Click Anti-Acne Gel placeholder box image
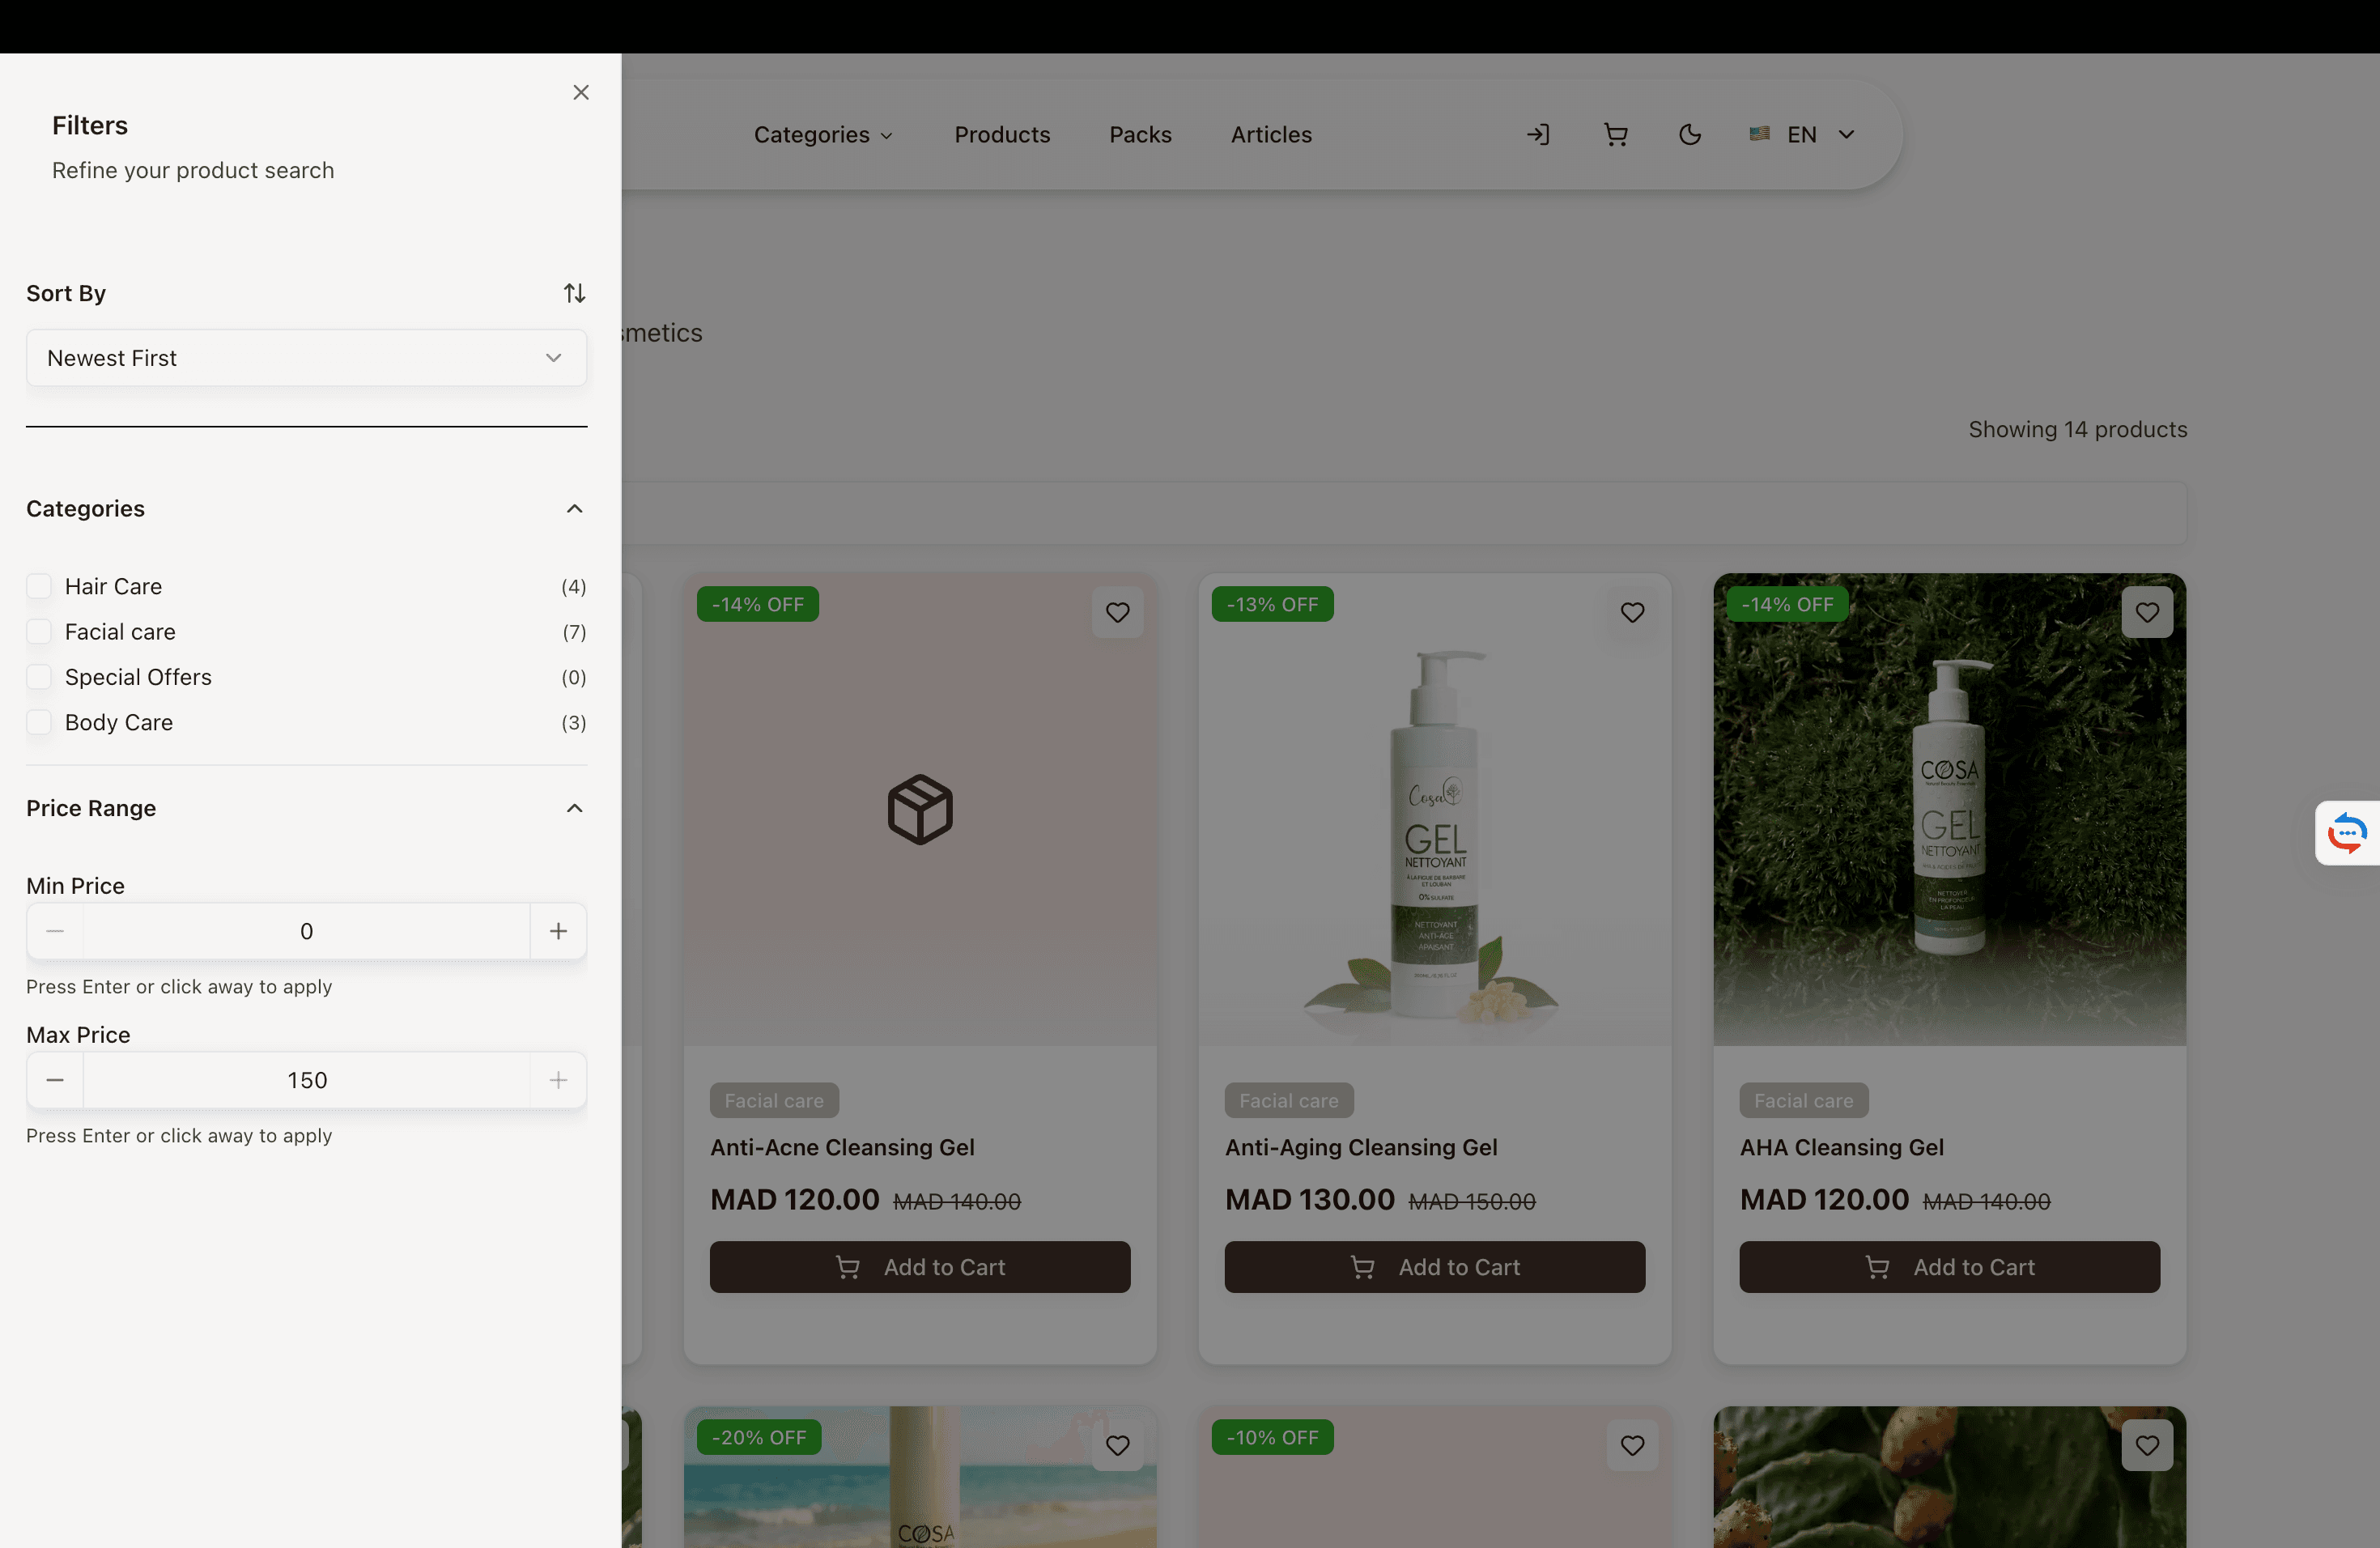The width and height of the screenshot is (2380, 1548). pos(920,809)
